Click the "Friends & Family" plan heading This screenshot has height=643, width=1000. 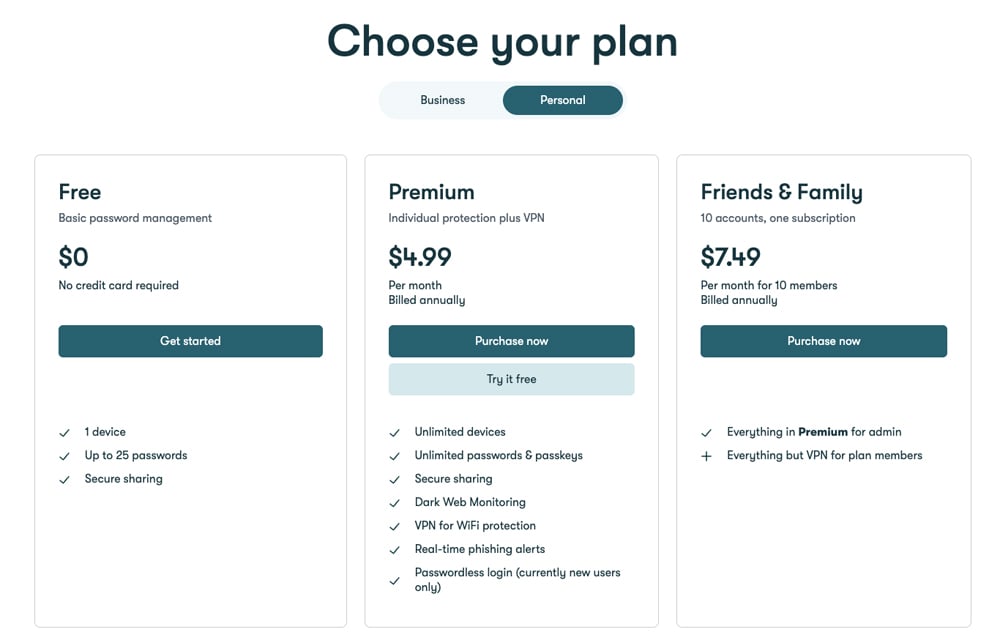(781, 192)
